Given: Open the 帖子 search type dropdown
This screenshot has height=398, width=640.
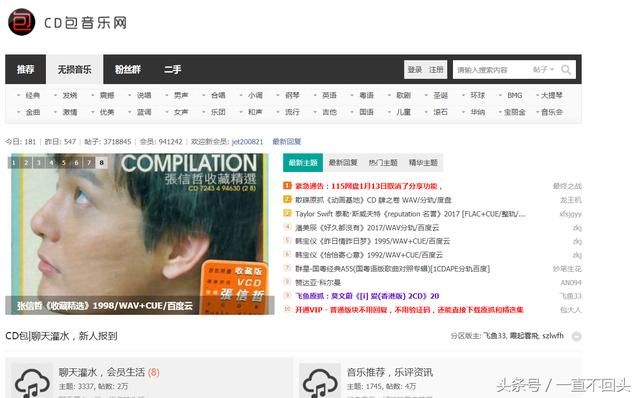Looking at the screenshot, I should (x=543, y=70).
